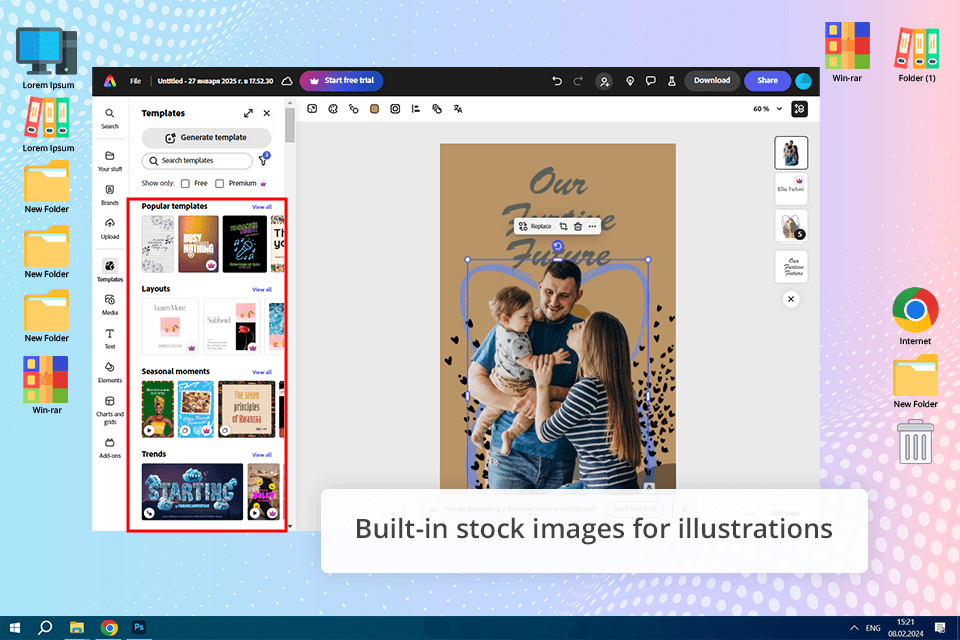
Task: Expand the 60% zoom dropdown
Action: tap(766, 109)
